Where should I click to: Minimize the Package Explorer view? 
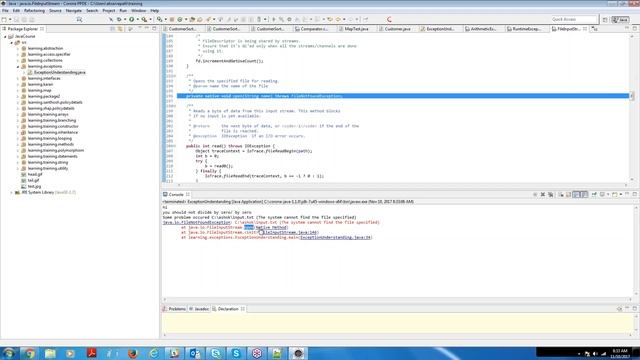click(x=147, y=29)
